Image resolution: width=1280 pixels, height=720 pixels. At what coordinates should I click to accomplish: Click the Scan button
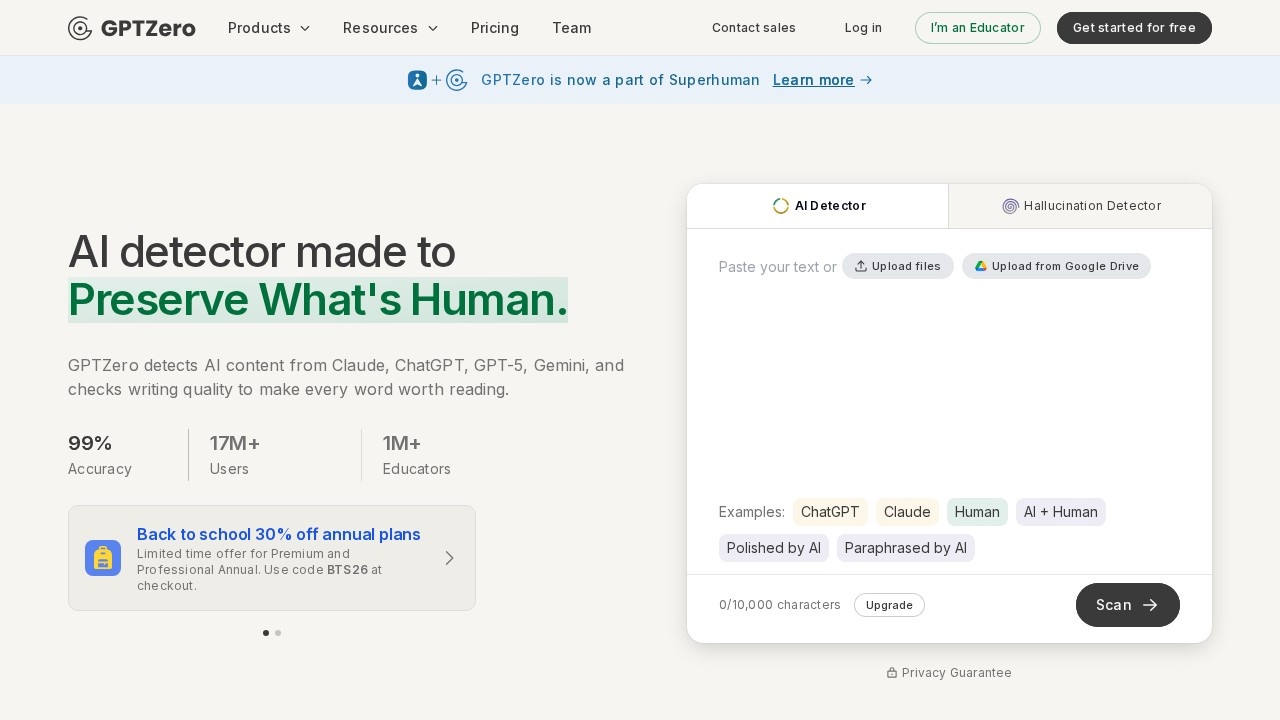click(1128, 605)
